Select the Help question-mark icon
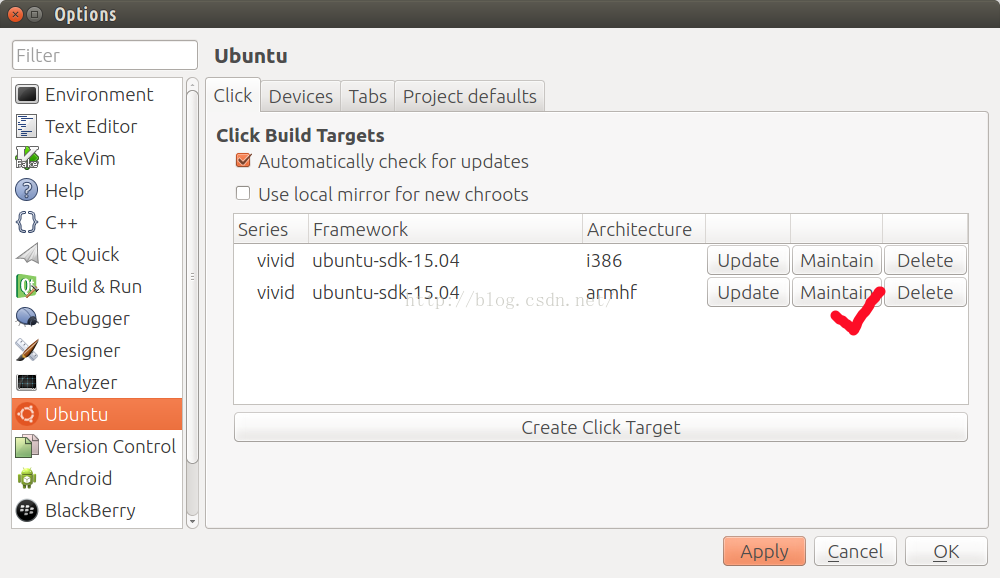This screenshot has width=1000, height=578. (27, 190)
